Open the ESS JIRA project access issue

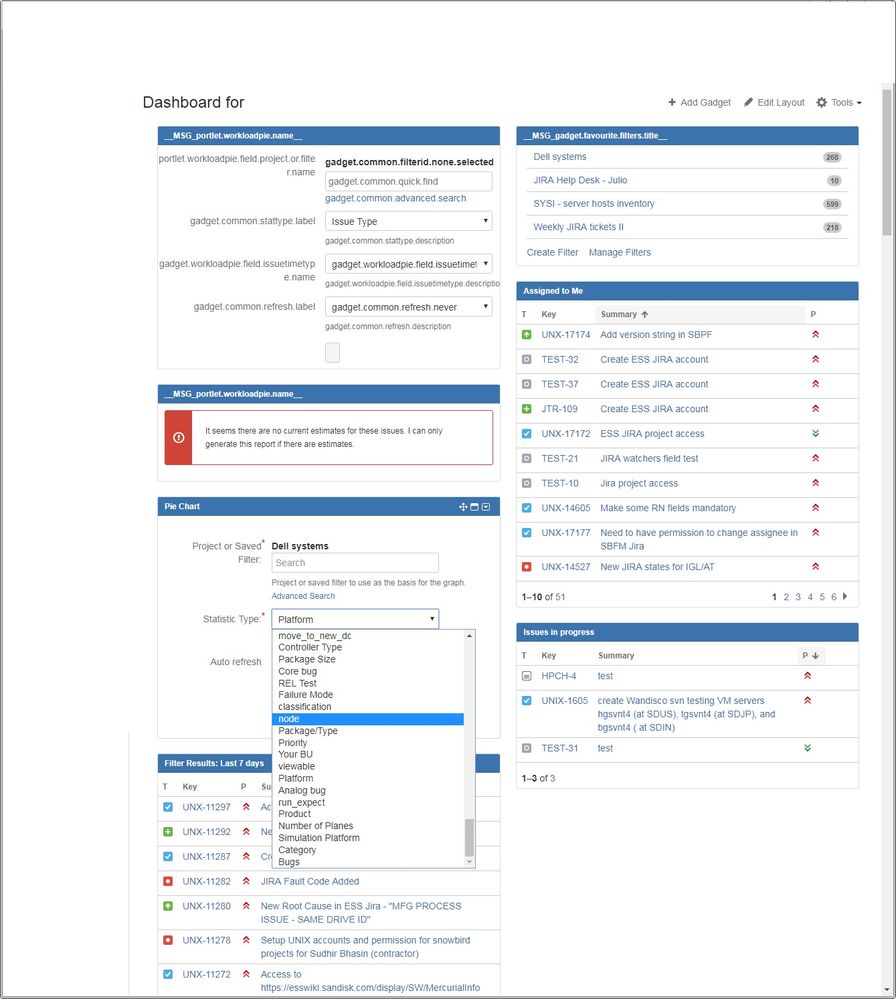(x=652, y=434)
